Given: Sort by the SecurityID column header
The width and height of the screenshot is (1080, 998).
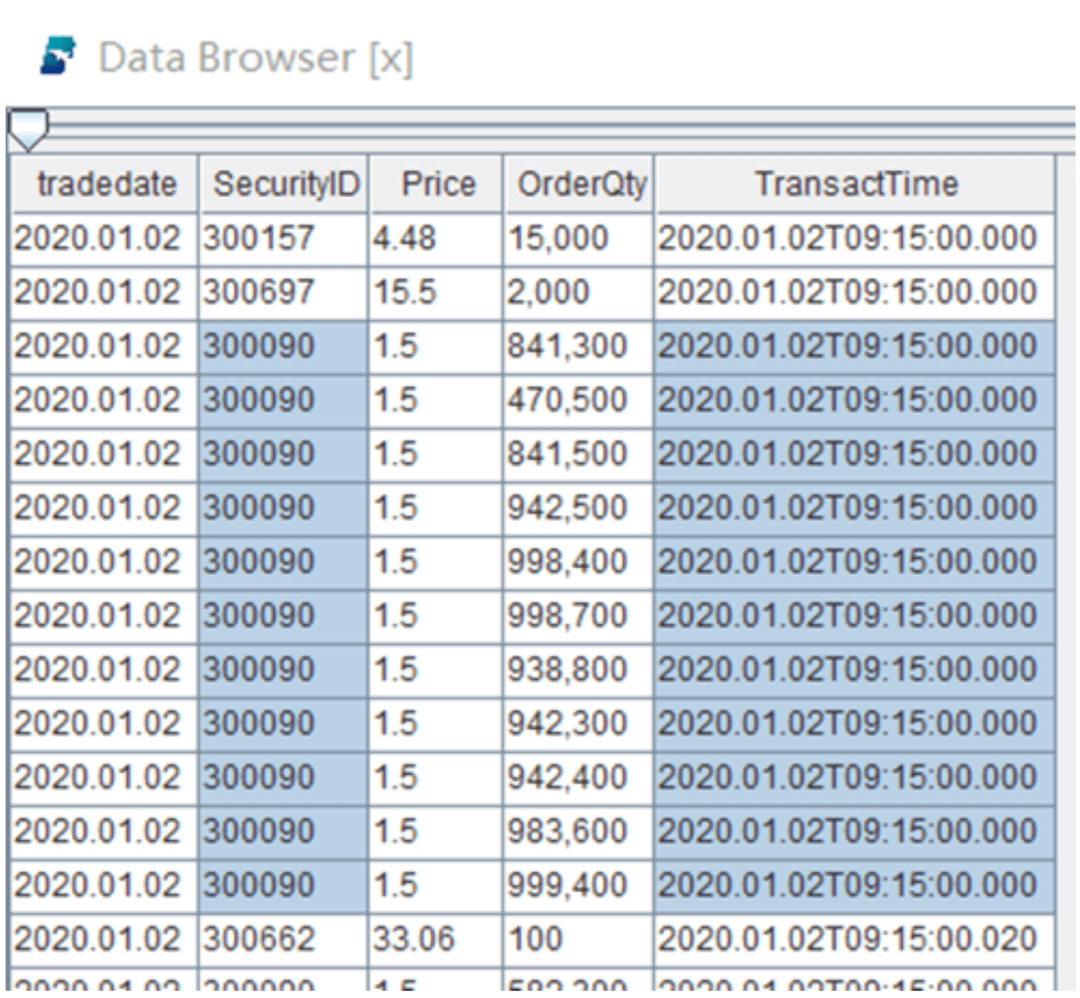Looking at the screenshot, I should (x=285, y=184).
